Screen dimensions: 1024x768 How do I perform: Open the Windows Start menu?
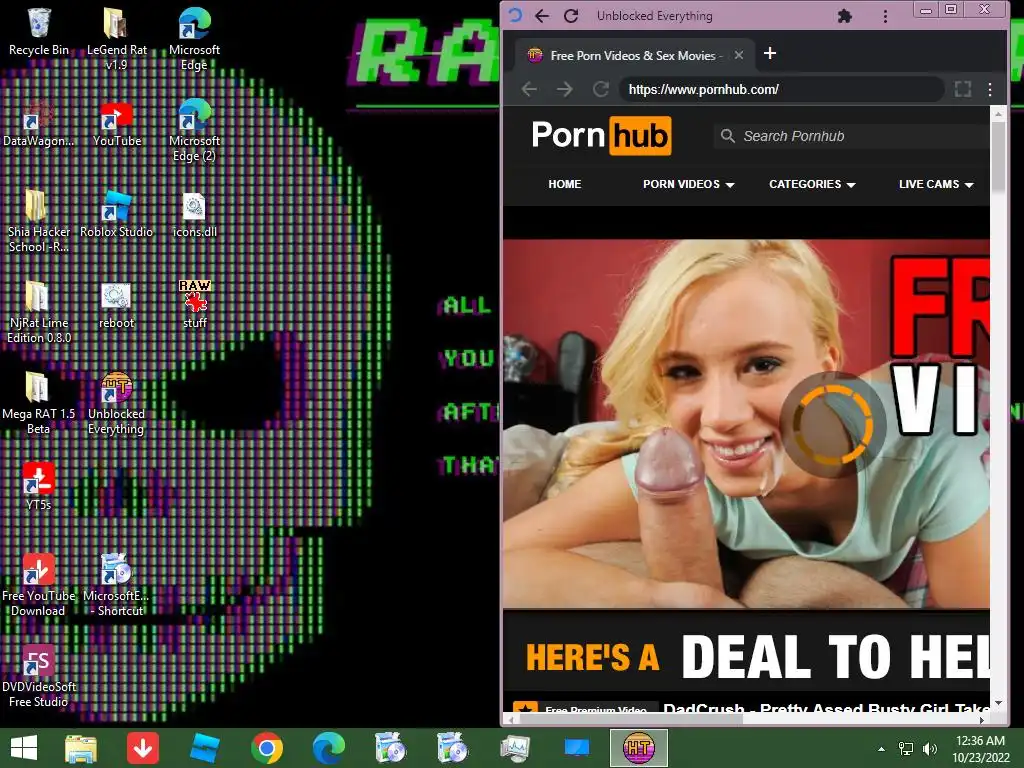pos(24,748)
